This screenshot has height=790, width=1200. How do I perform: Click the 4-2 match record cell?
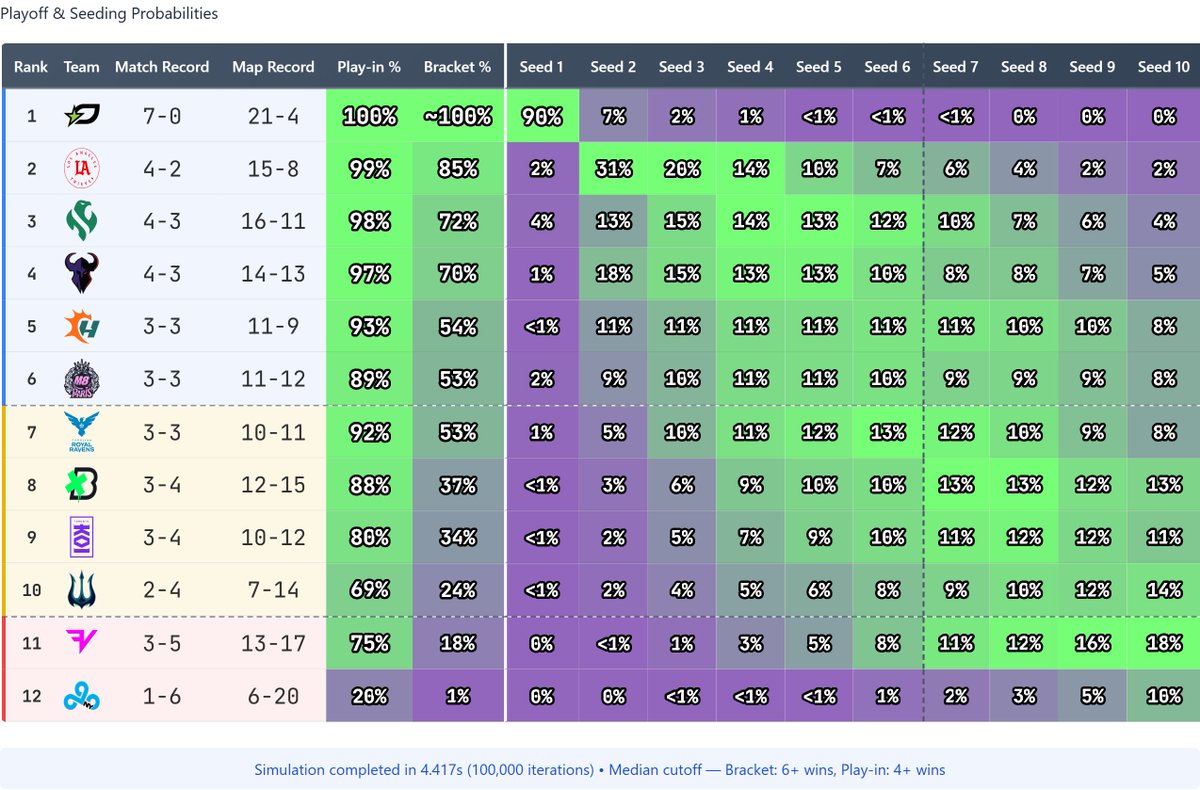click(162, 168)
